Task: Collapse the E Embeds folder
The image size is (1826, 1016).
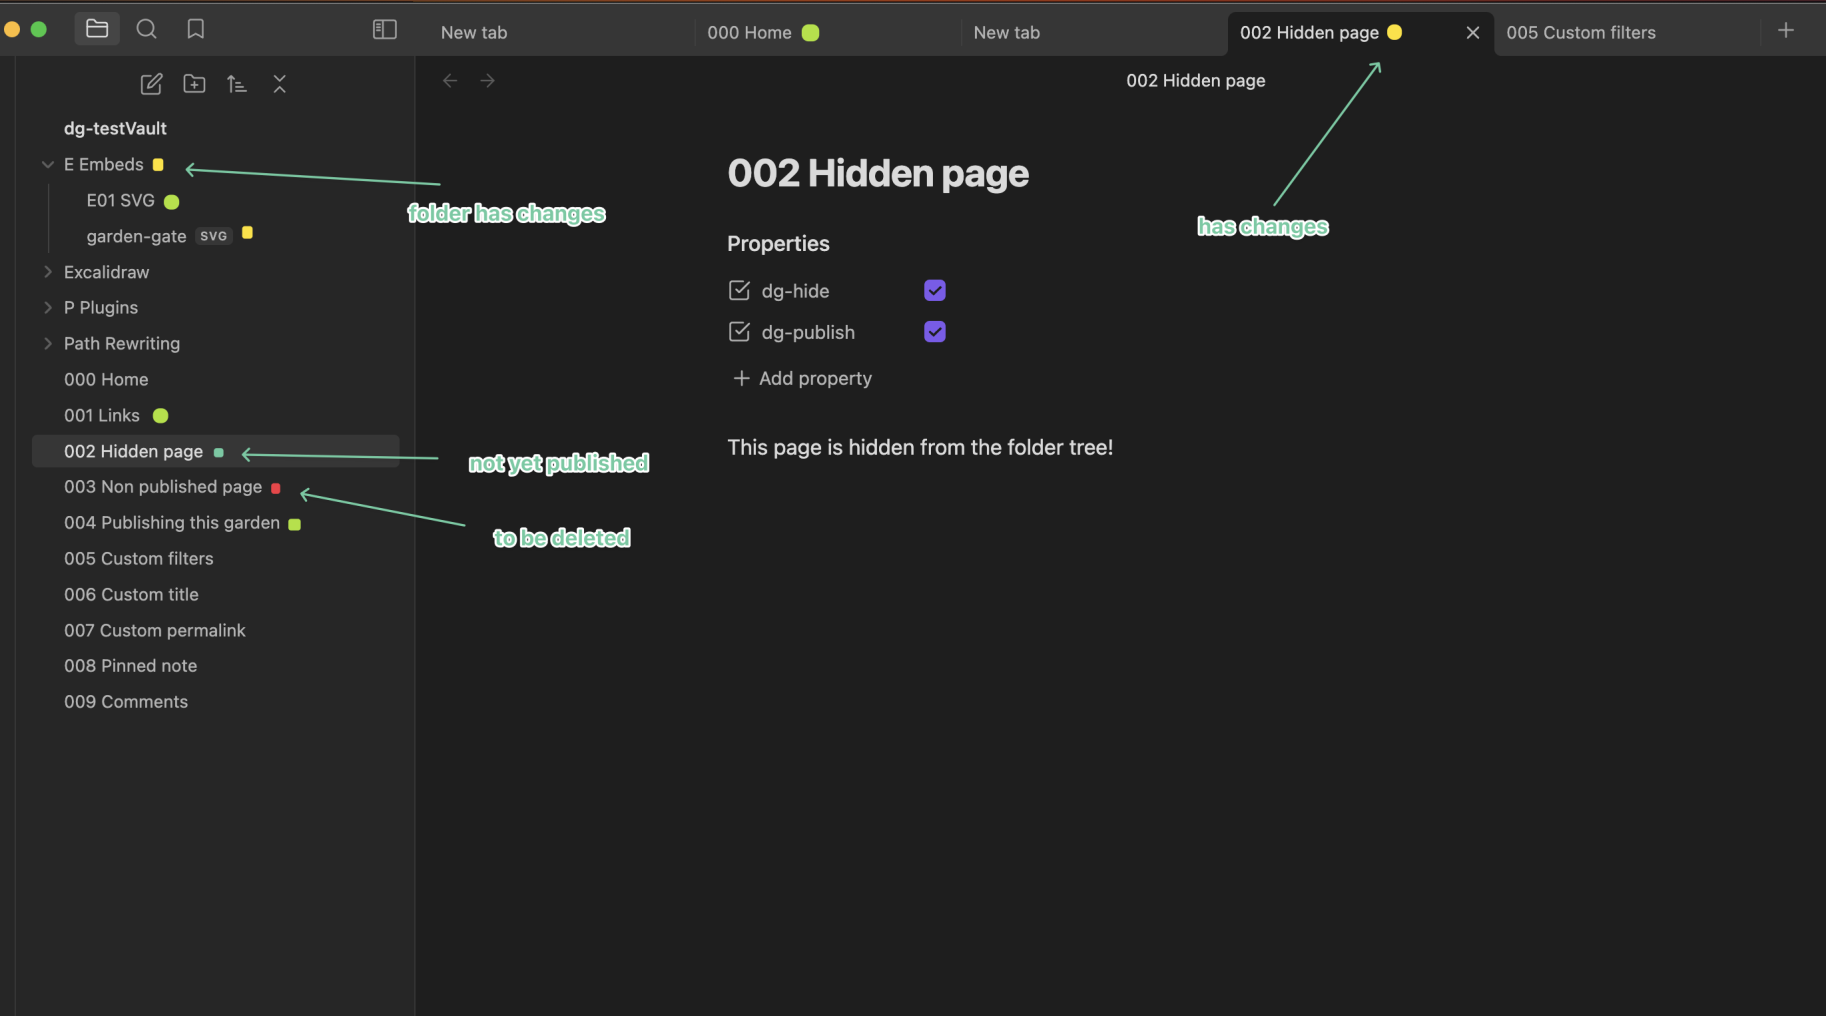Action: coord(47,164)
